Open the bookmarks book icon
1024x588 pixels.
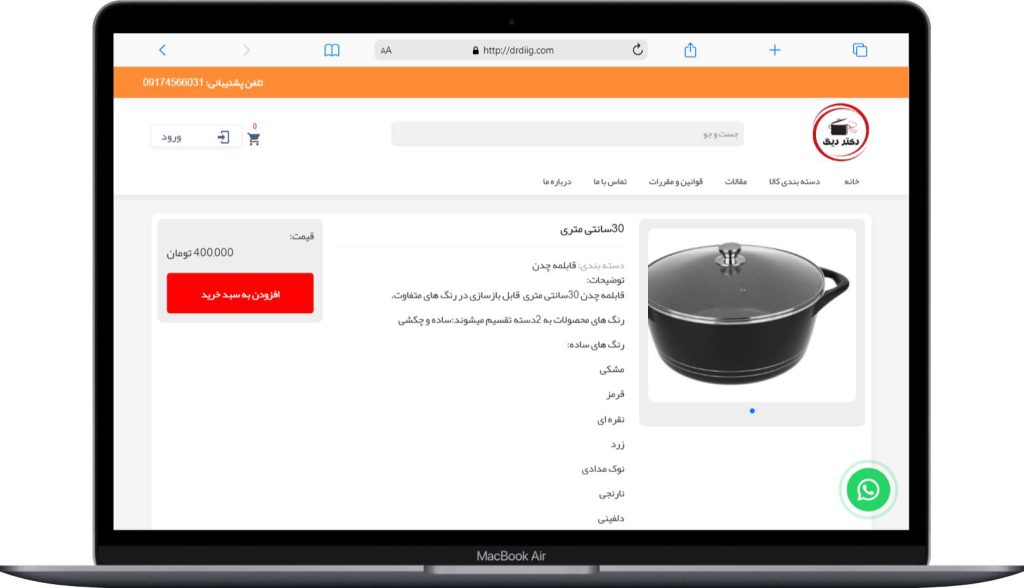[332, 50]
